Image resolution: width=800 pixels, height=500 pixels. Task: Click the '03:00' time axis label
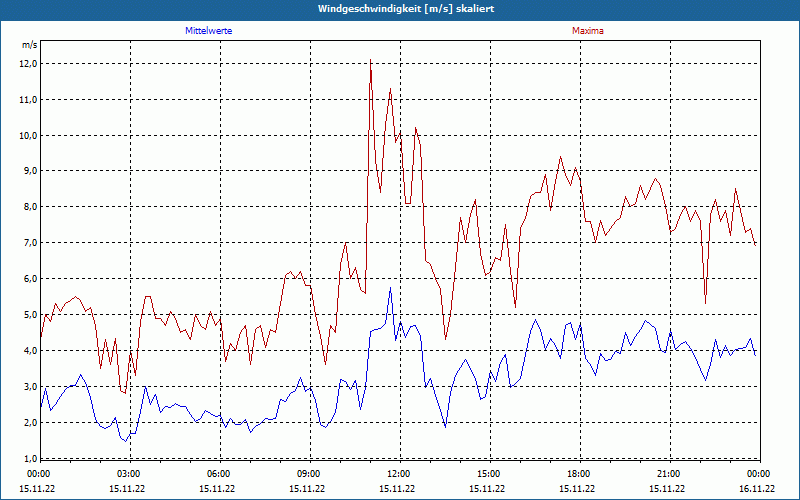pyautogui.click(x=130, y=473)
